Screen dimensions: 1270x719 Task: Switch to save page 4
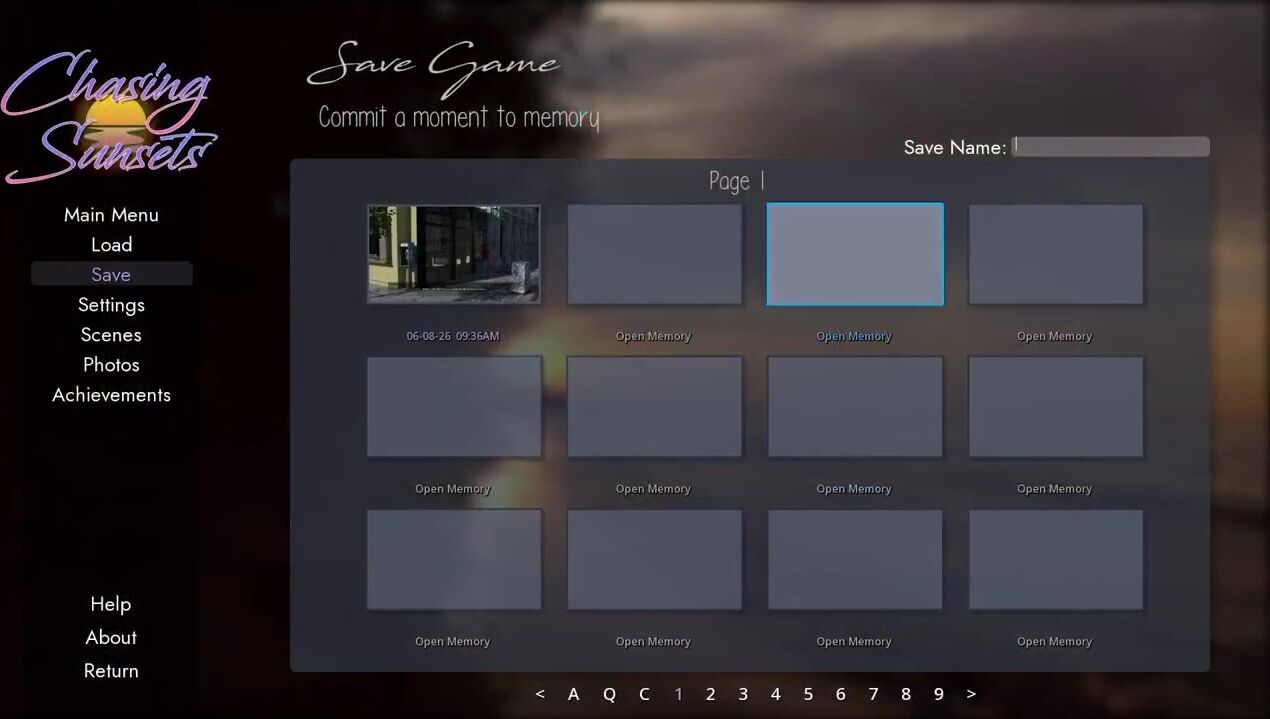click(775, 694)
